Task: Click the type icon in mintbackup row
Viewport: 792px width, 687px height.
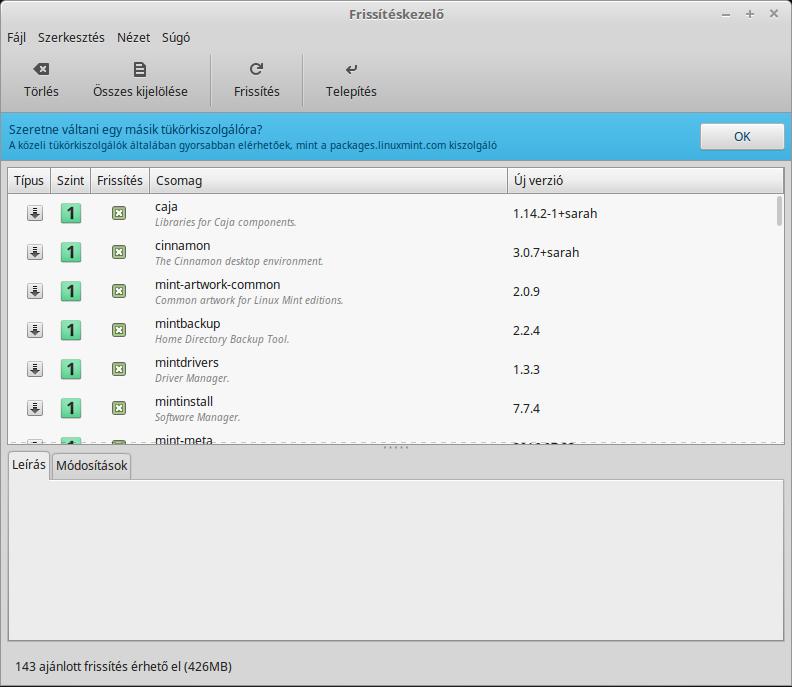Action: 35,330
